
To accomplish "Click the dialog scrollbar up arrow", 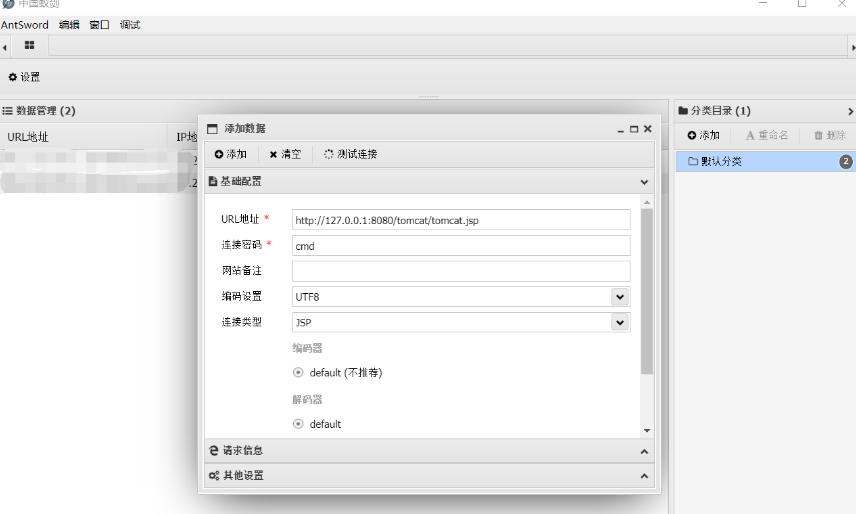I will (647, 202).
